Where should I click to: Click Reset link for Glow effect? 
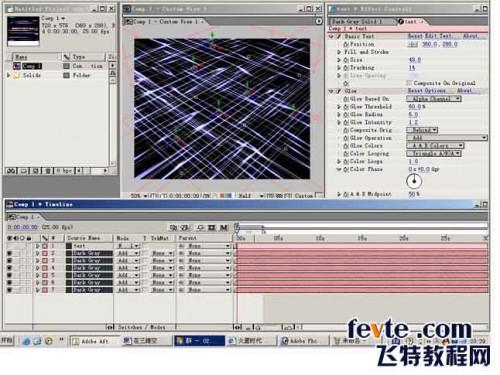(414, 91)
